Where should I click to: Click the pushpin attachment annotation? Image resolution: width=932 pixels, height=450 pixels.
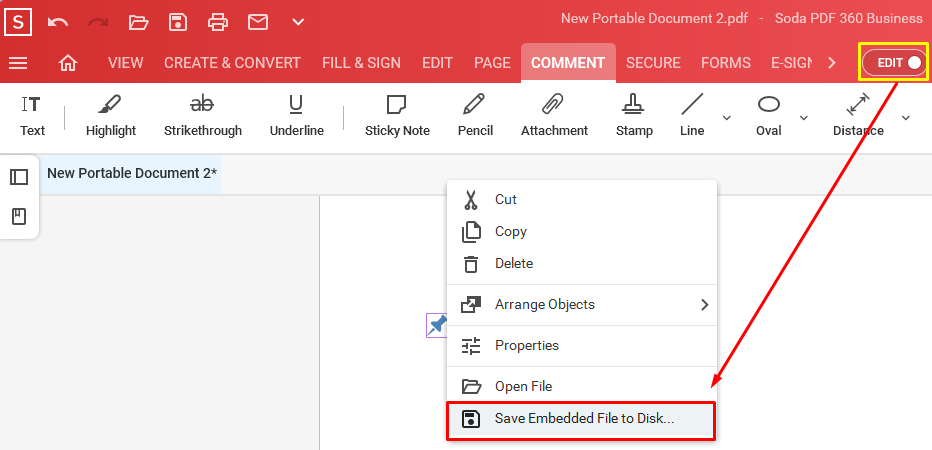pos(437,325)
